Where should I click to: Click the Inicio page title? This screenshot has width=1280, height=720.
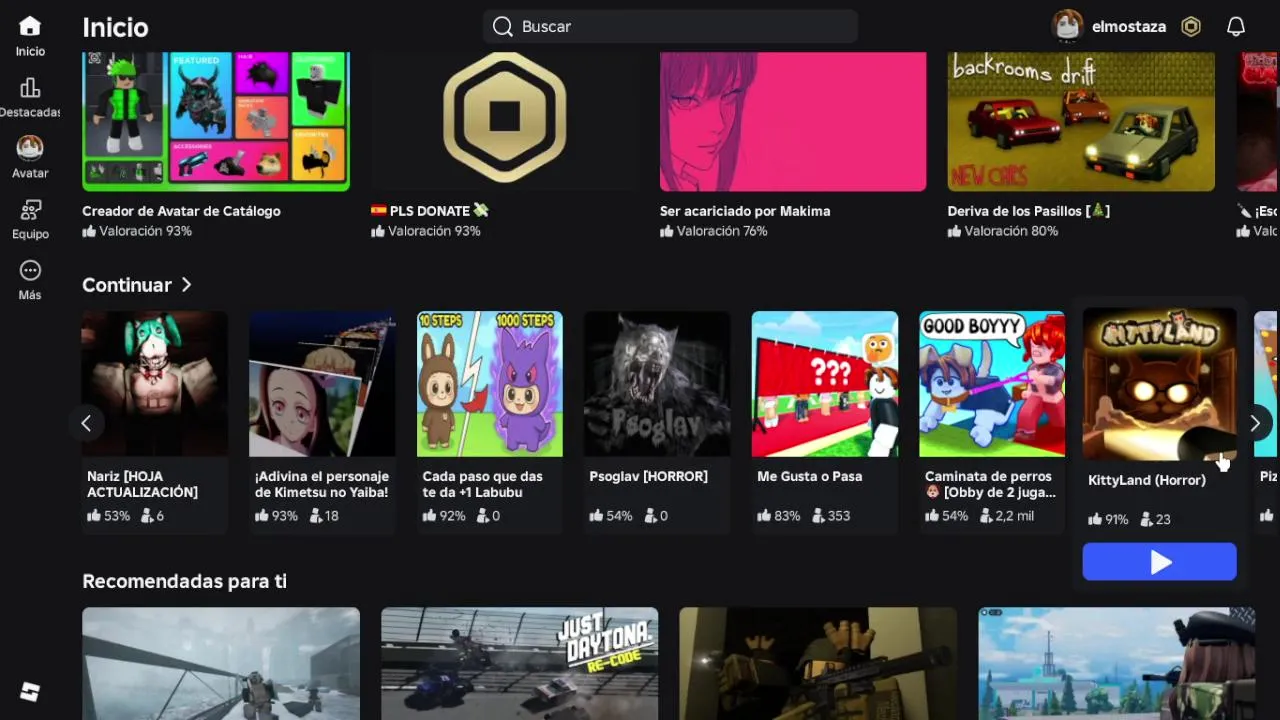(x=115, y=27)
